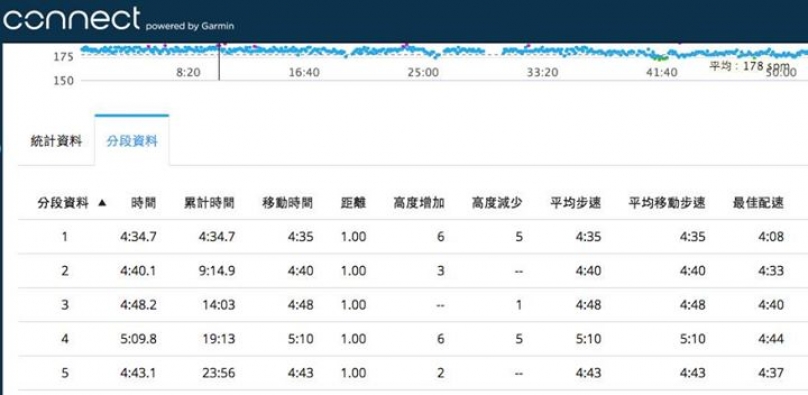Click the 平均移動步速 column header
The width and height of the screenshot is (808, 395).
coord(667,203)
